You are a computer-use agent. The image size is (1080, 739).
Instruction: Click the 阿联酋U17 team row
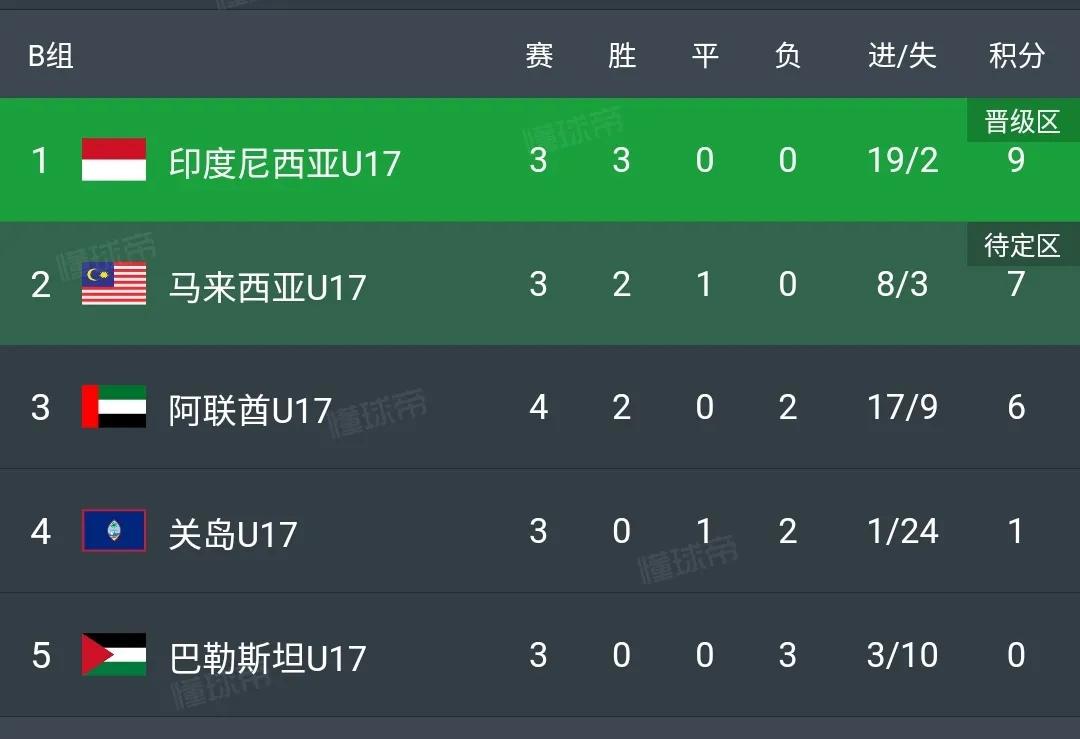tap(248, 408)
